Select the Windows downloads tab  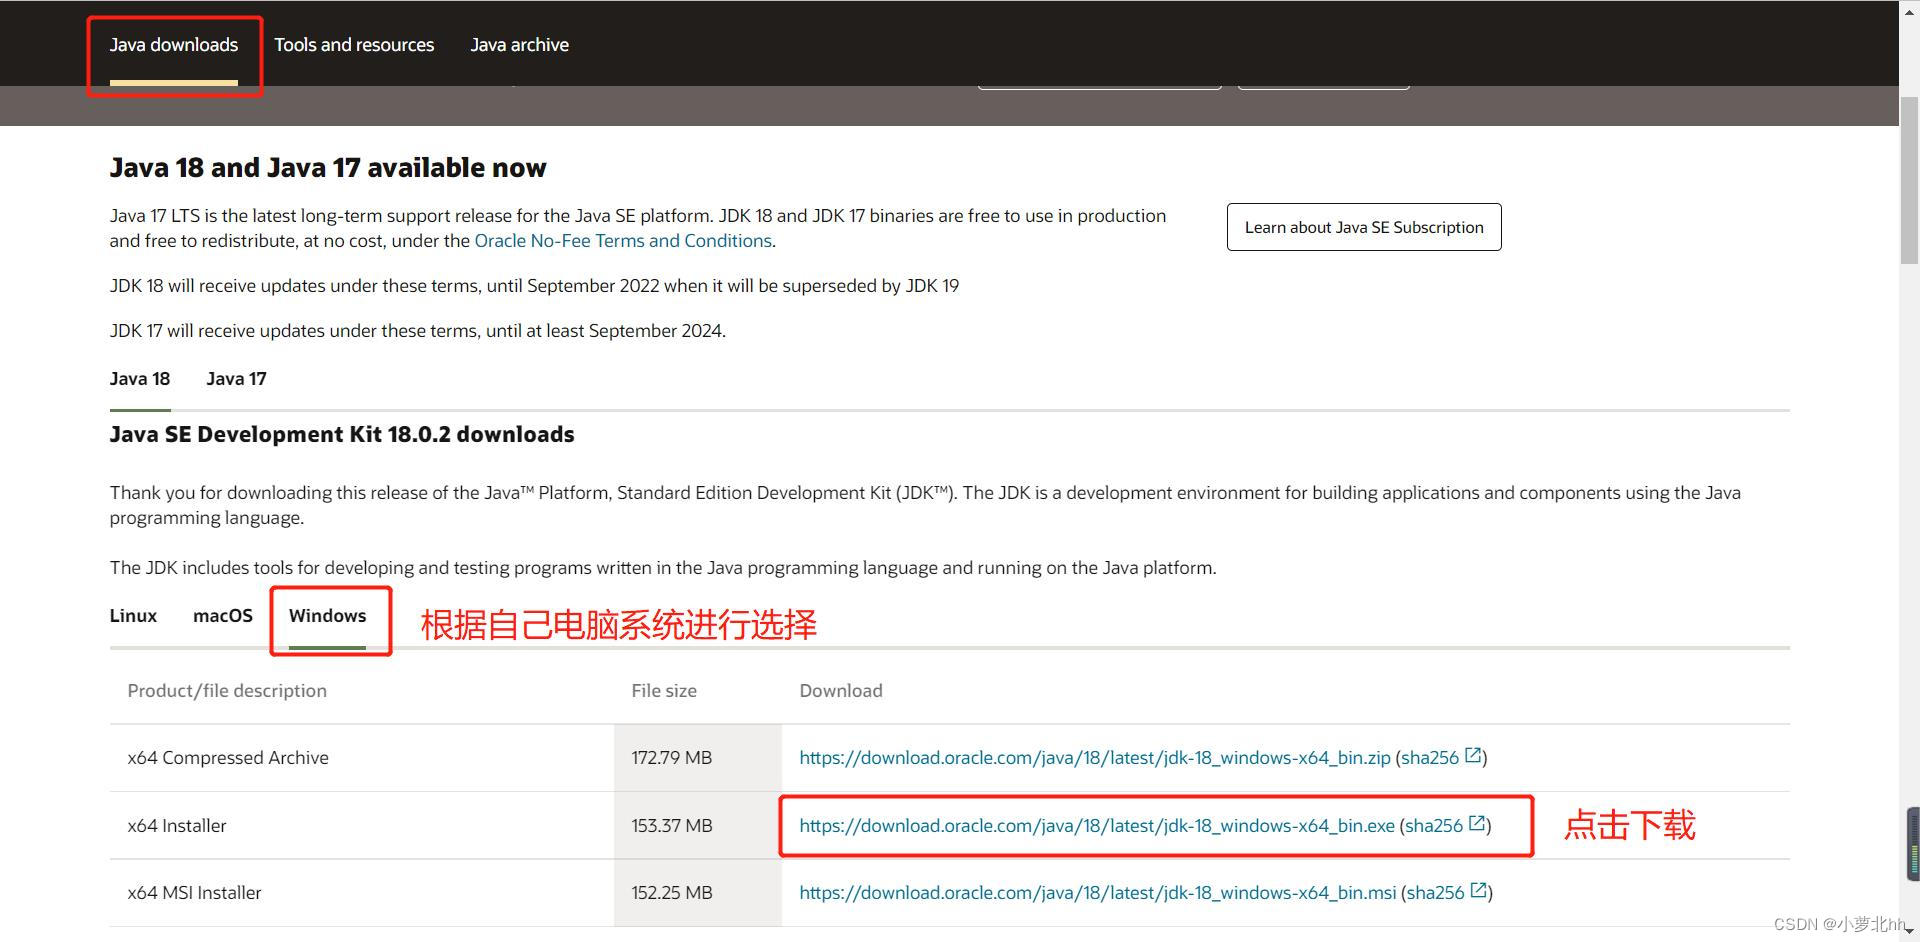click(328, 616)
